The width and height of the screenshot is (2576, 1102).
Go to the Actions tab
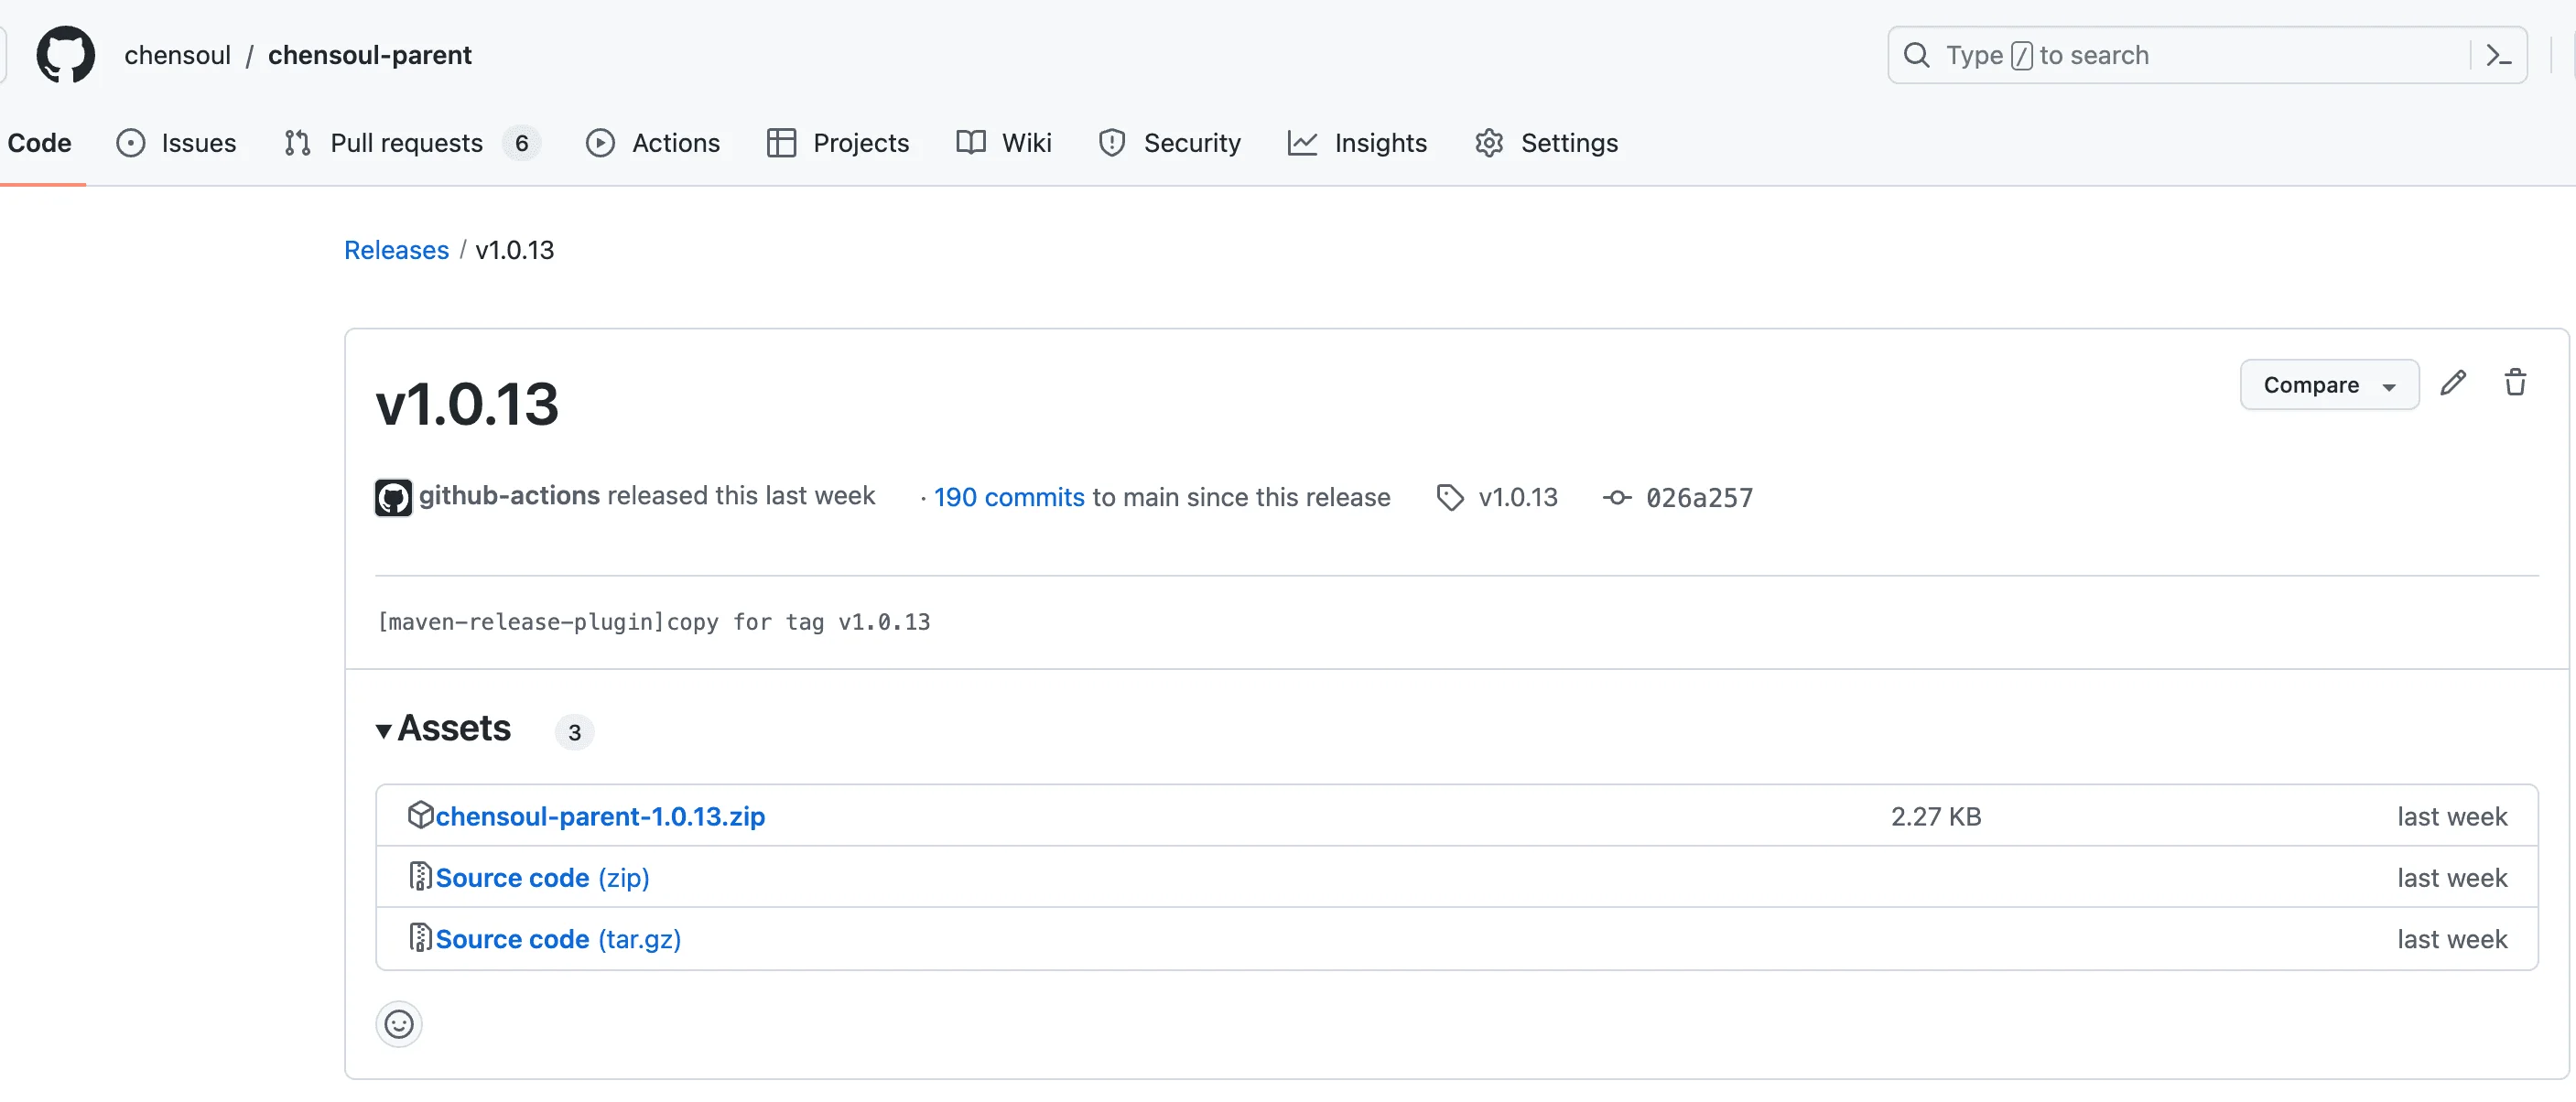pos(653,143)
